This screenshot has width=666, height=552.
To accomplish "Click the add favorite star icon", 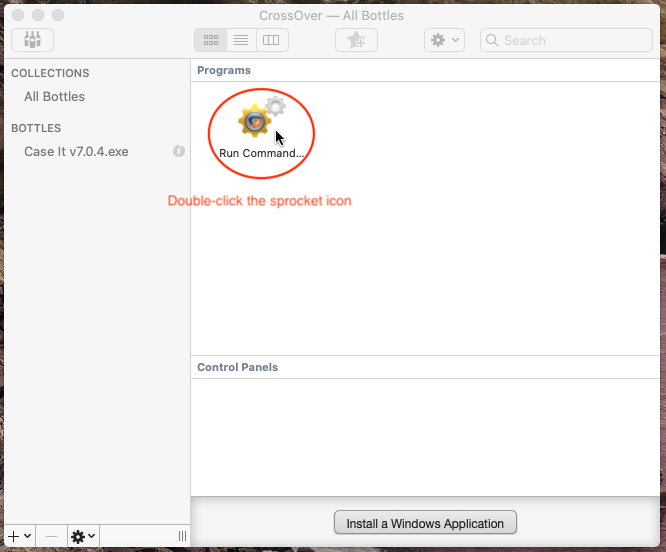I will (356, 40).
